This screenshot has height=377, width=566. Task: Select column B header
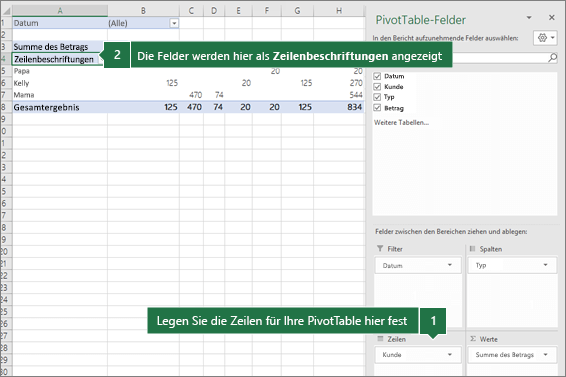(143, 11)
